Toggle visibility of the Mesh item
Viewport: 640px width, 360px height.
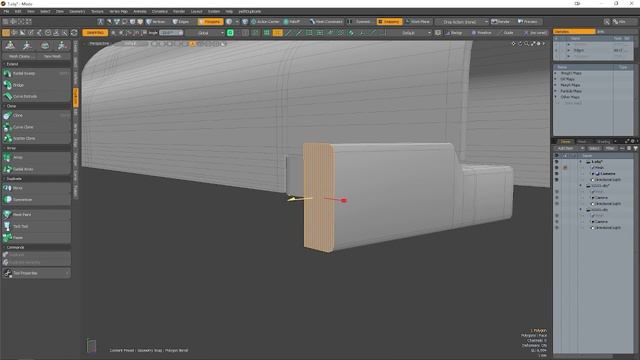pos(556,168)
